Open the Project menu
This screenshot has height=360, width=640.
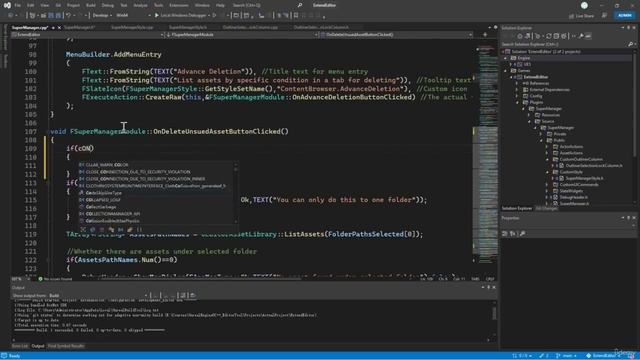pos(73,5)
